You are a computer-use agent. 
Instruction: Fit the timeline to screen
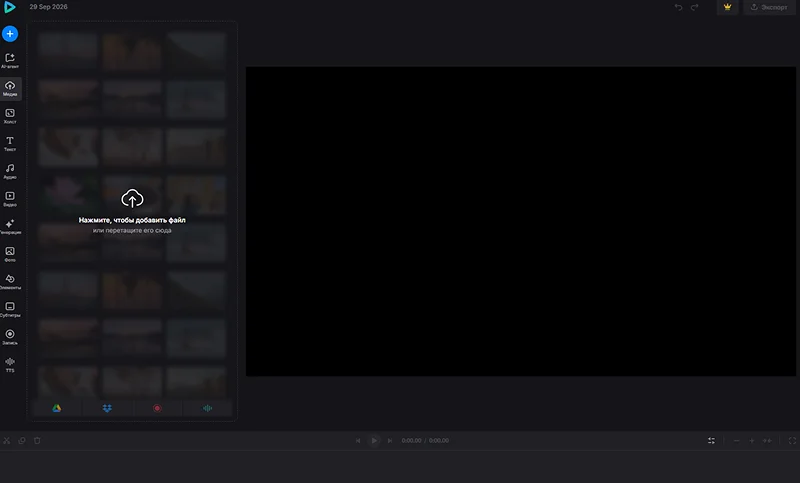point(767,441)
